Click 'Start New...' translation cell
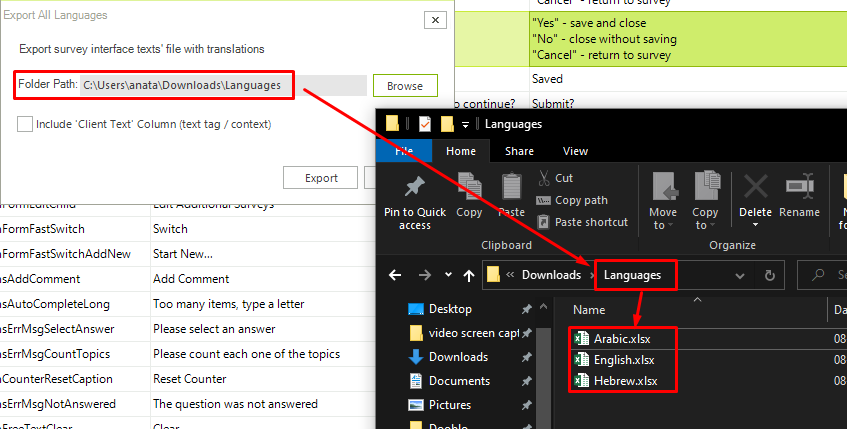The height and width of the screenshot is (429, 847). coord(183,254)
